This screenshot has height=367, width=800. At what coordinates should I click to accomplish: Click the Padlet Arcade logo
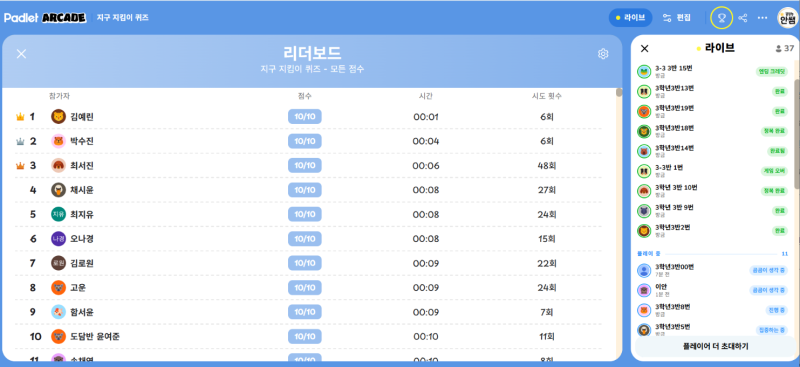45,18
